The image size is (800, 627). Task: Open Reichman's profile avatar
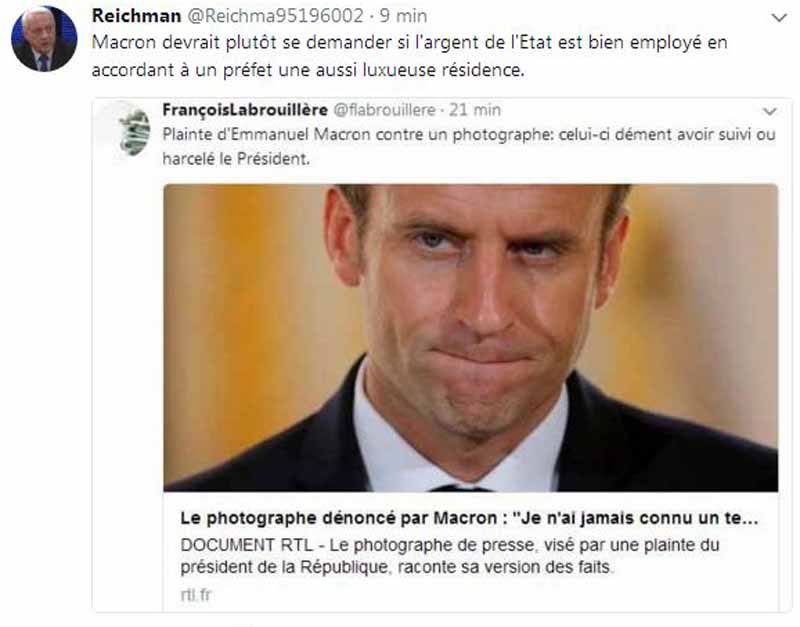coord(44,38)
